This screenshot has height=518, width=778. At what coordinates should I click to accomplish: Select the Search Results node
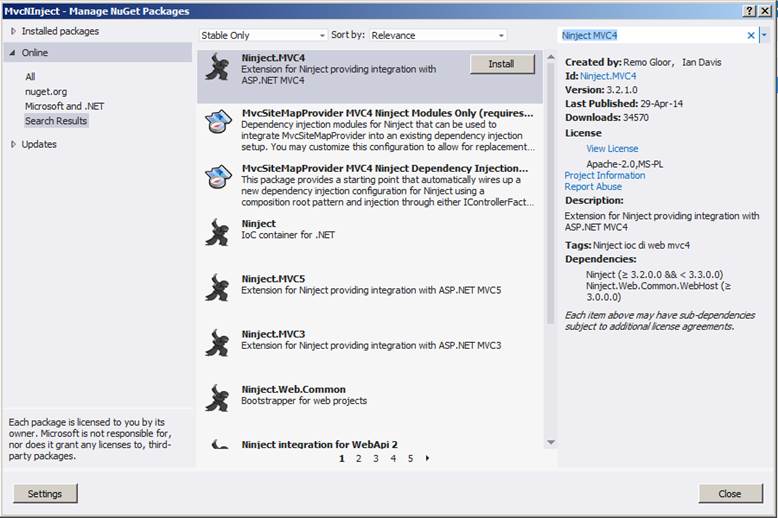click(x=56, y=121)
